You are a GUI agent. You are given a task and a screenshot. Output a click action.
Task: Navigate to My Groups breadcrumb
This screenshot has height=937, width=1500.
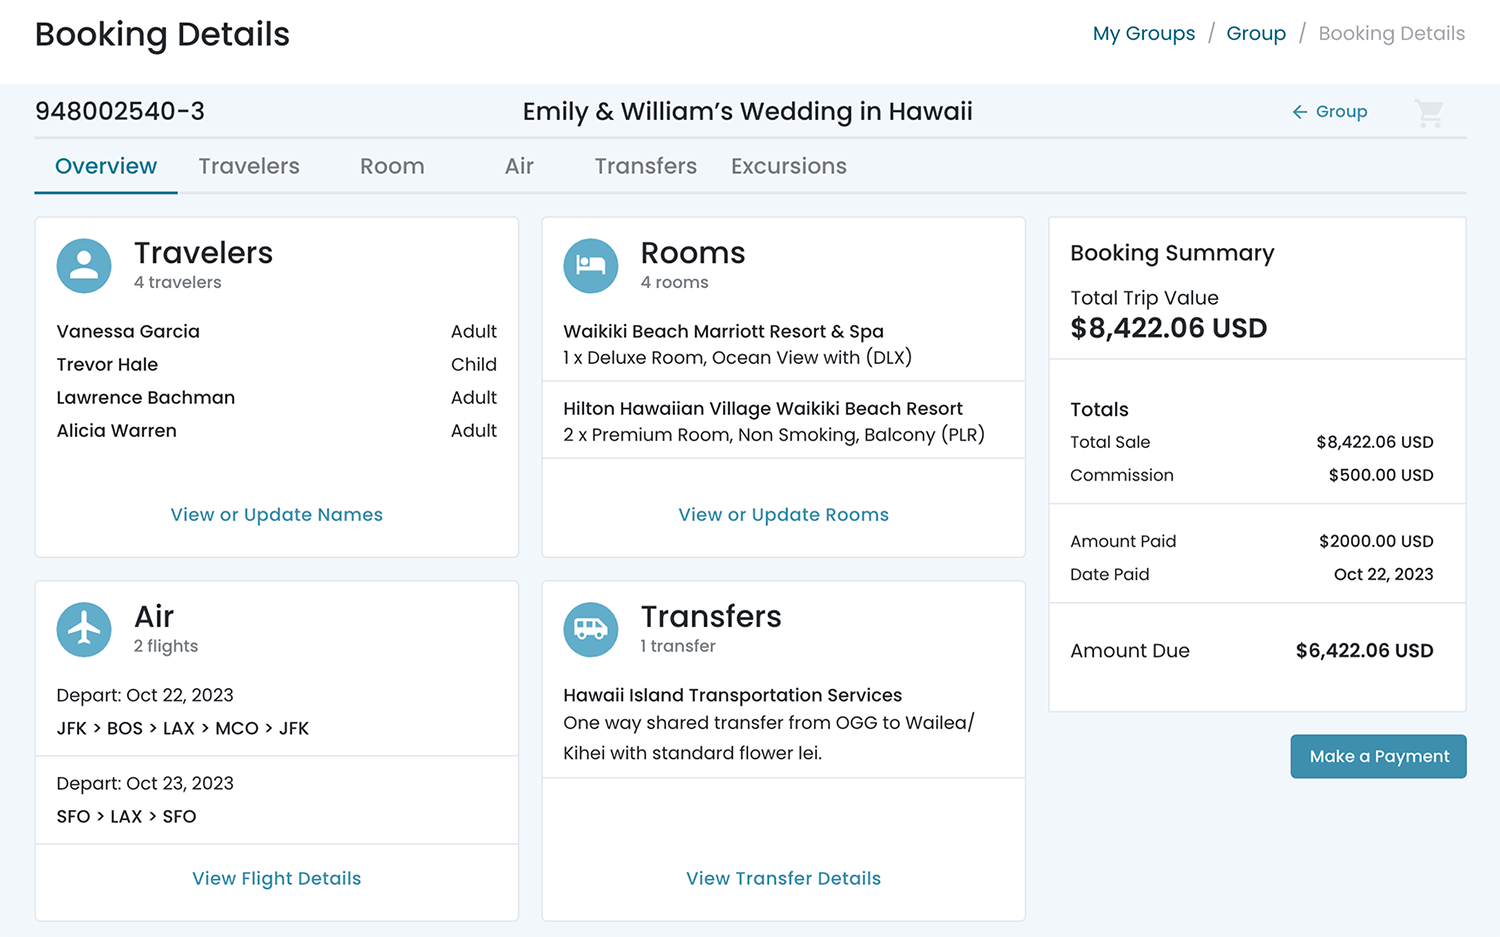1143,34
